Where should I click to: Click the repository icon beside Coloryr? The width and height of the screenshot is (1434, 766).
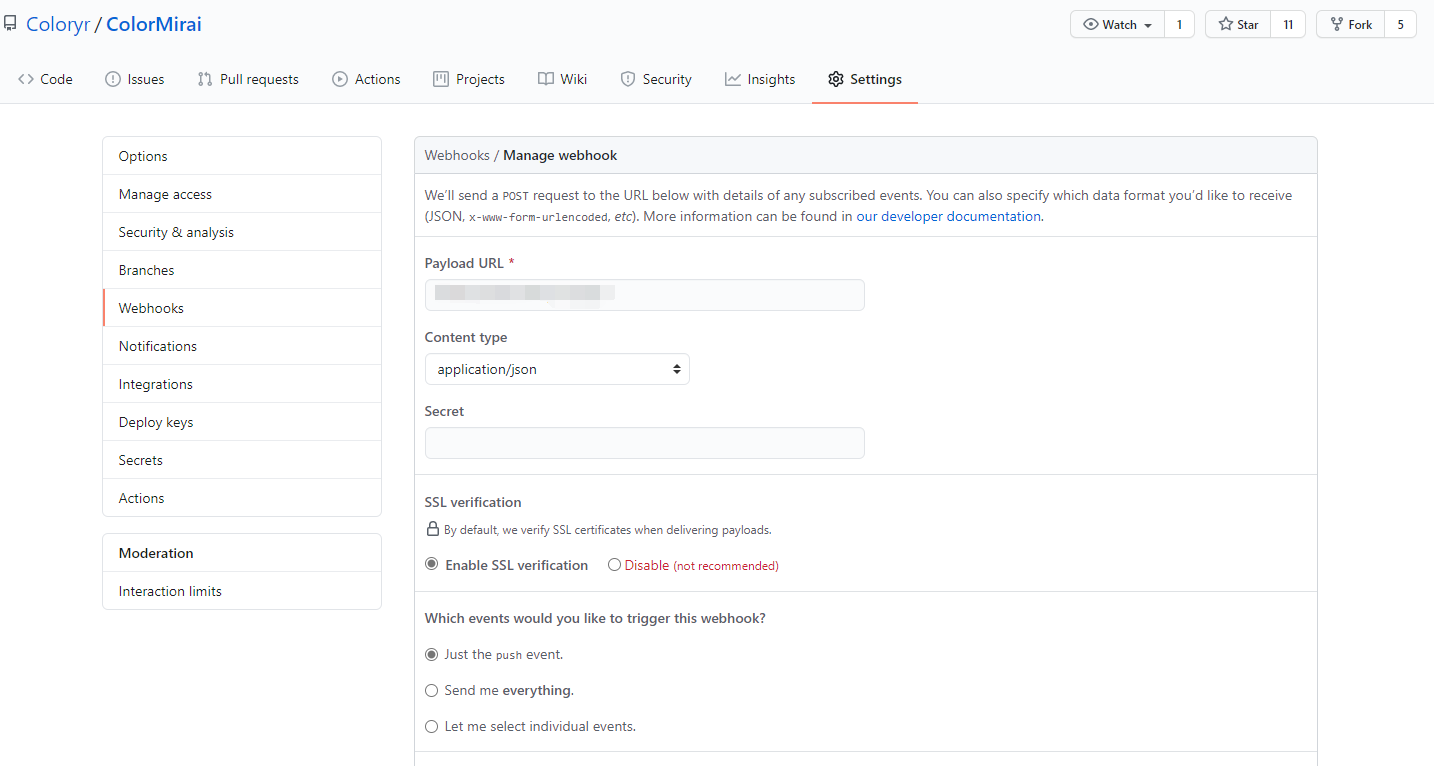tap(10, 24)
